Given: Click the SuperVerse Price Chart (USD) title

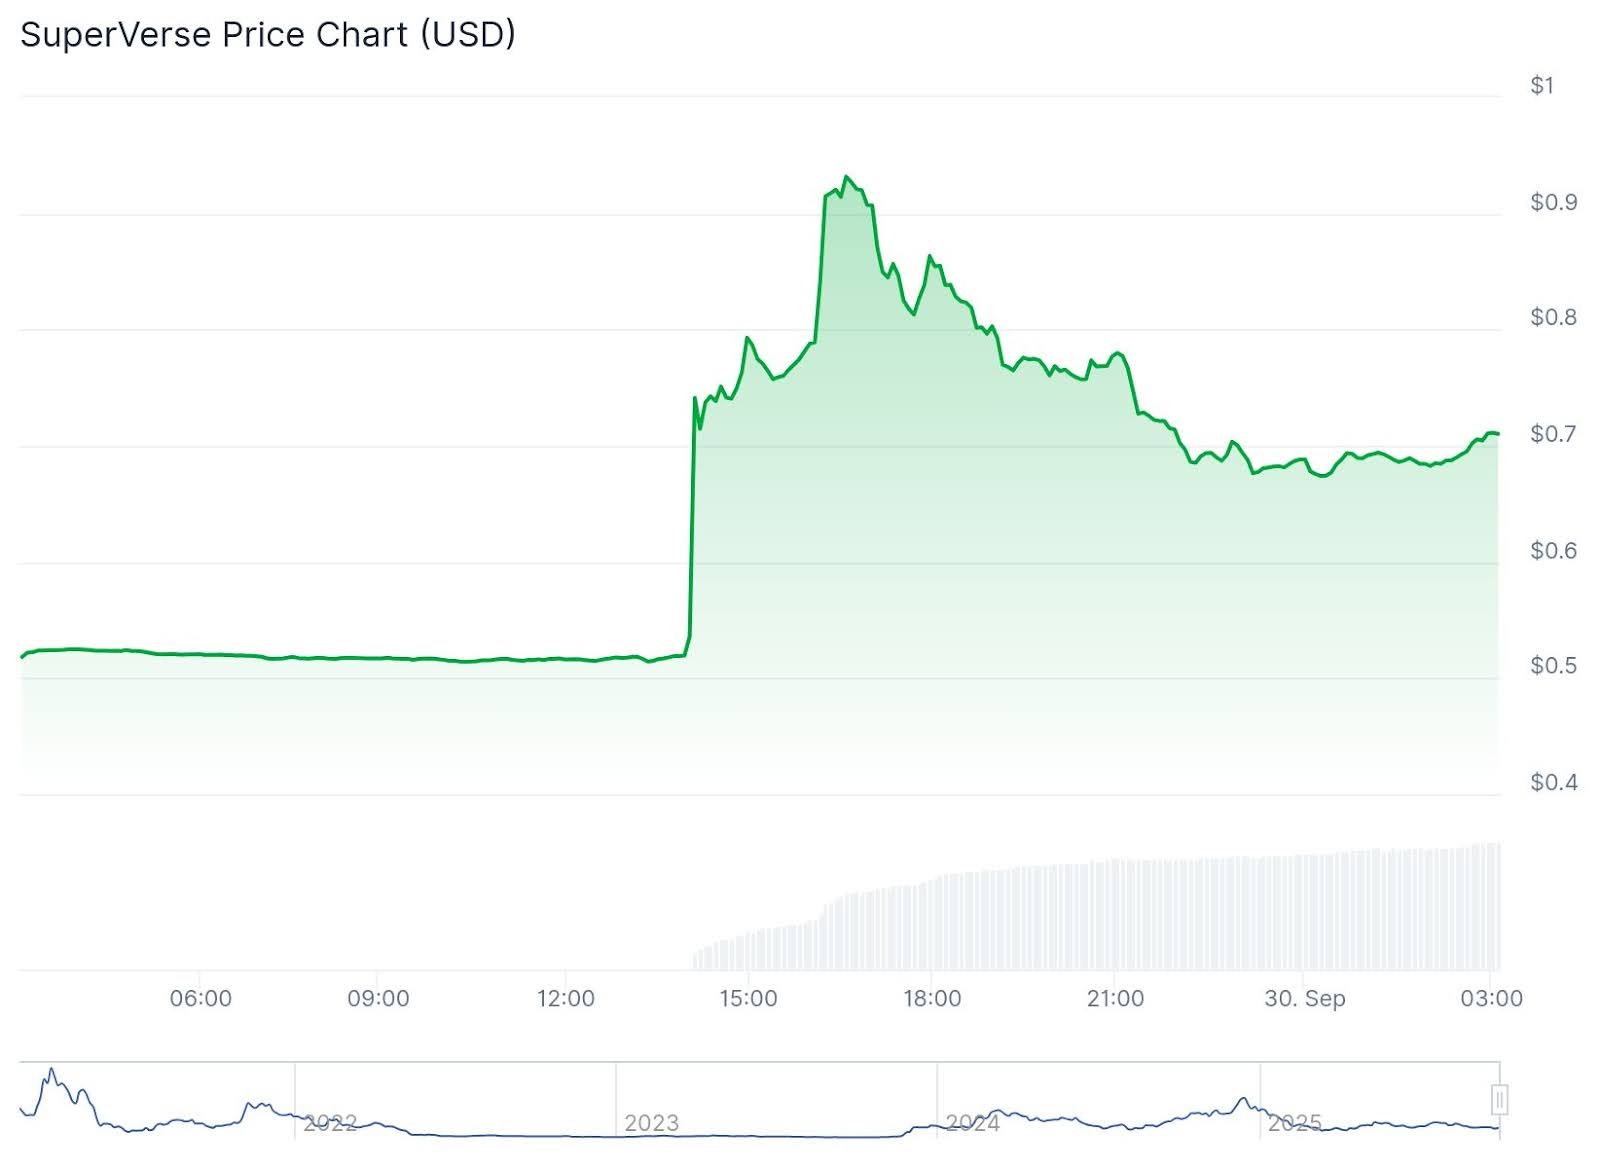Looking at the screenshot, I should pos(268,35).
